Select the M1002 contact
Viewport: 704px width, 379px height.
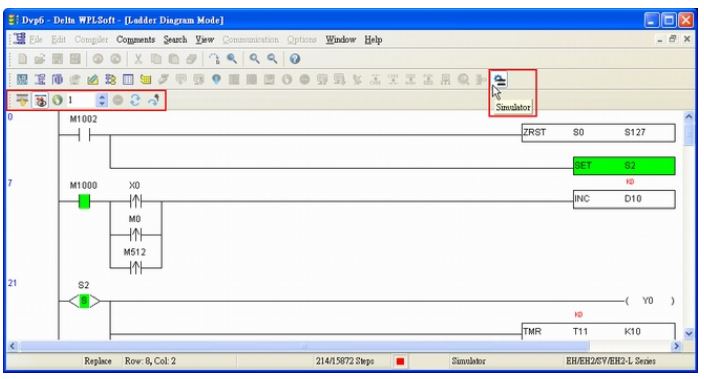84,134
